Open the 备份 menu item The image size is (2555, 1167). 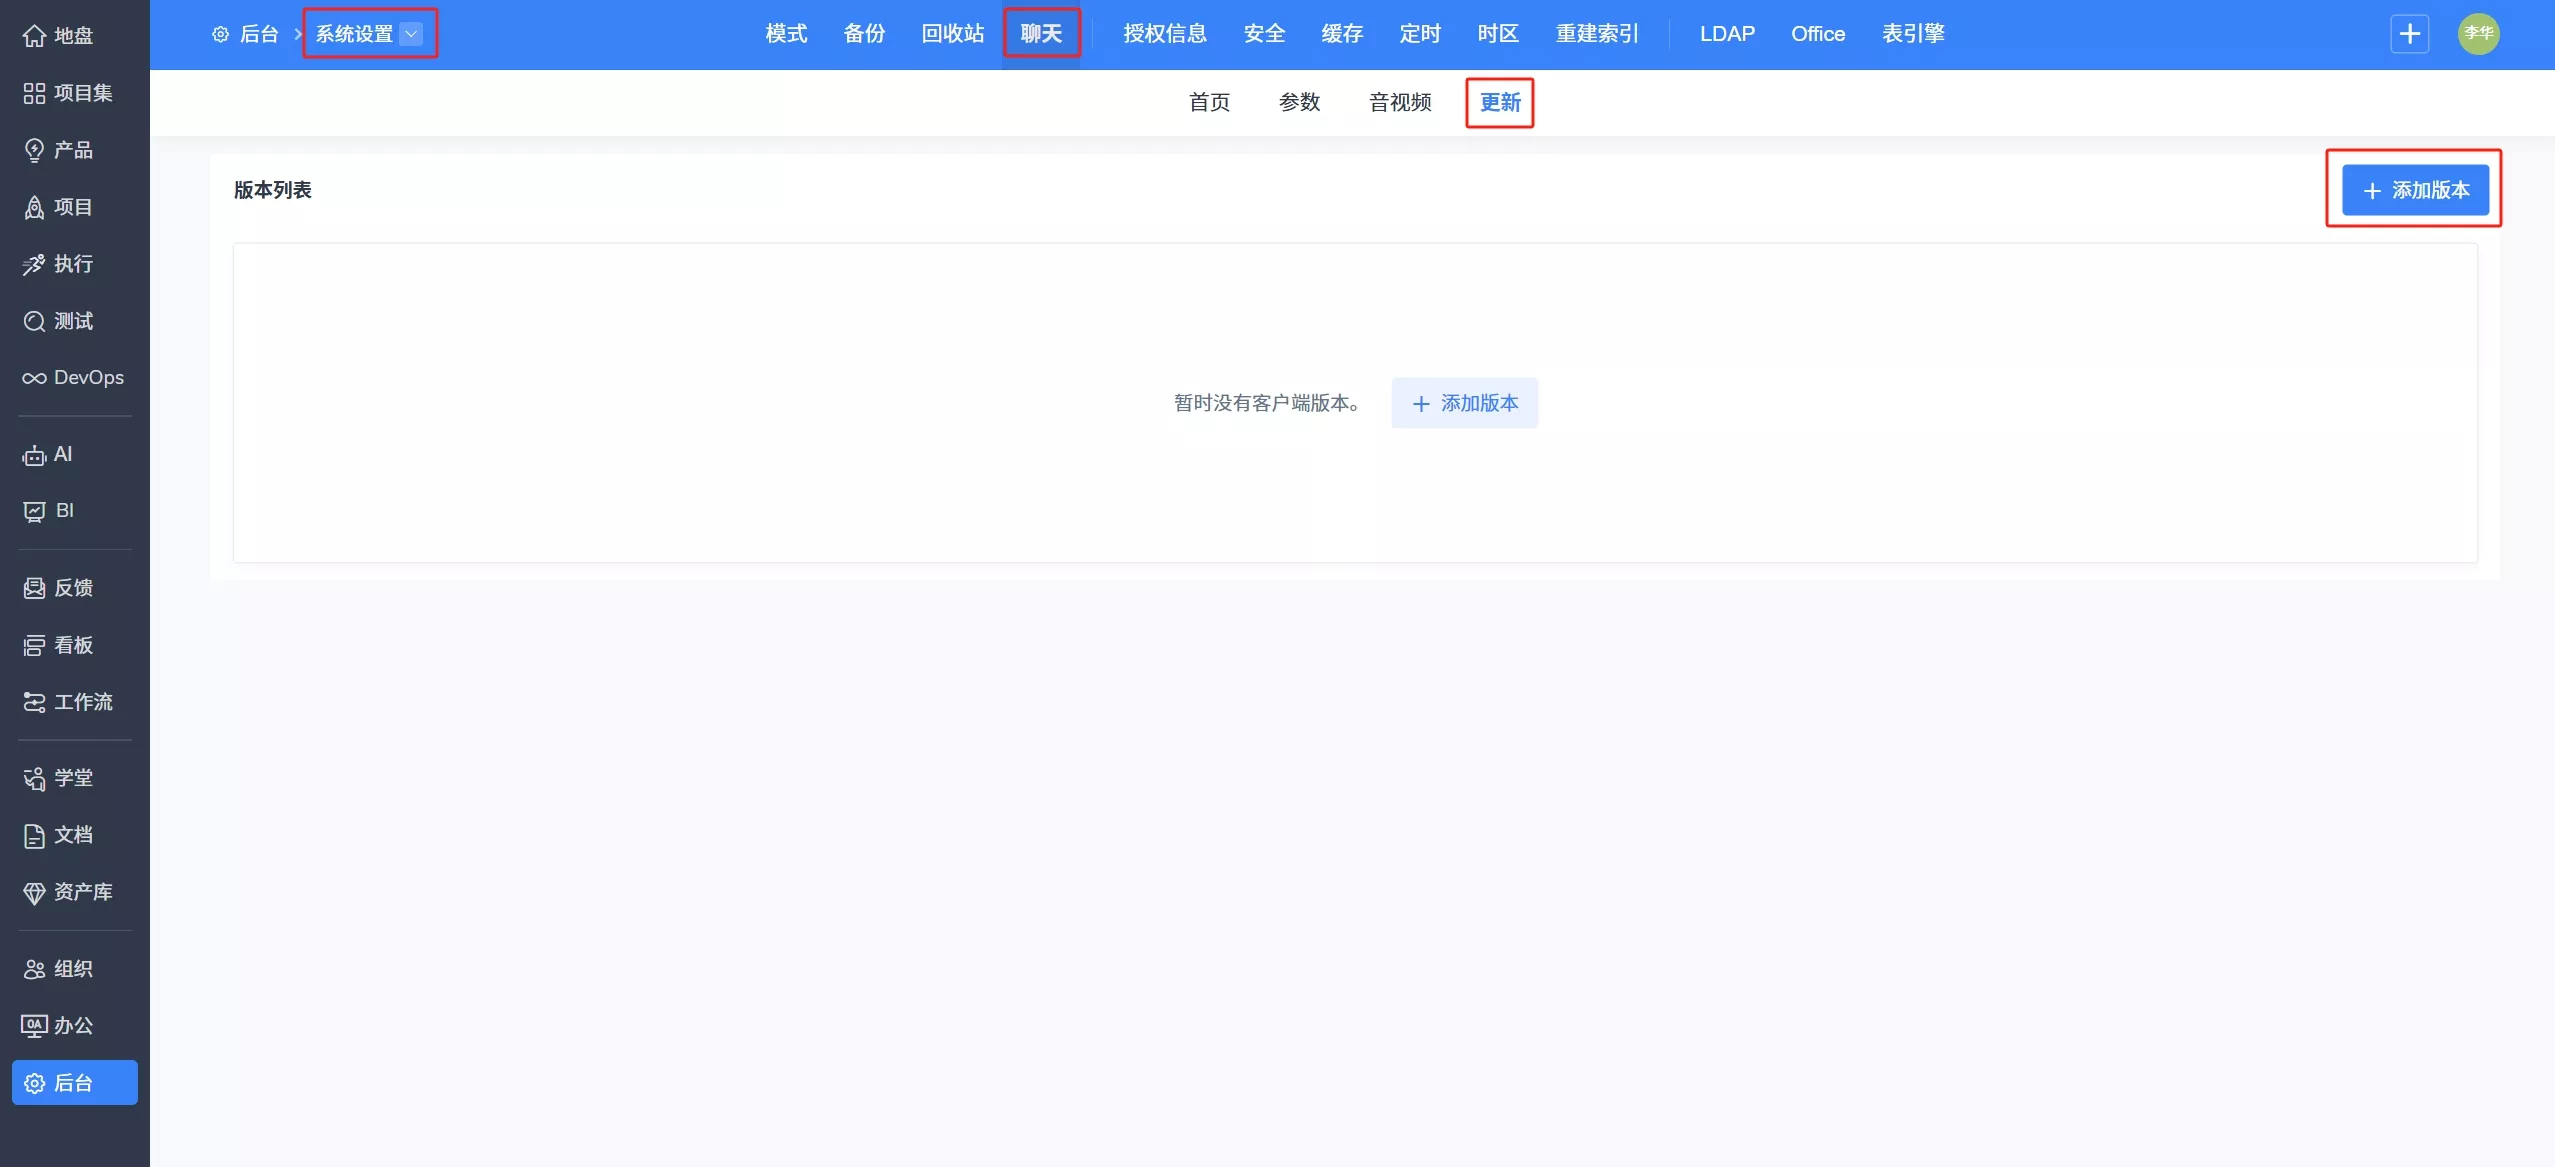(864, 34)
